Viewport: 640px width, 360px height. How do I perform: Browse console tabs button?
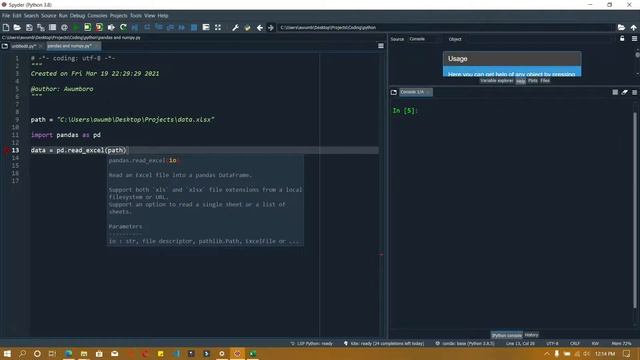click(393, 92)
